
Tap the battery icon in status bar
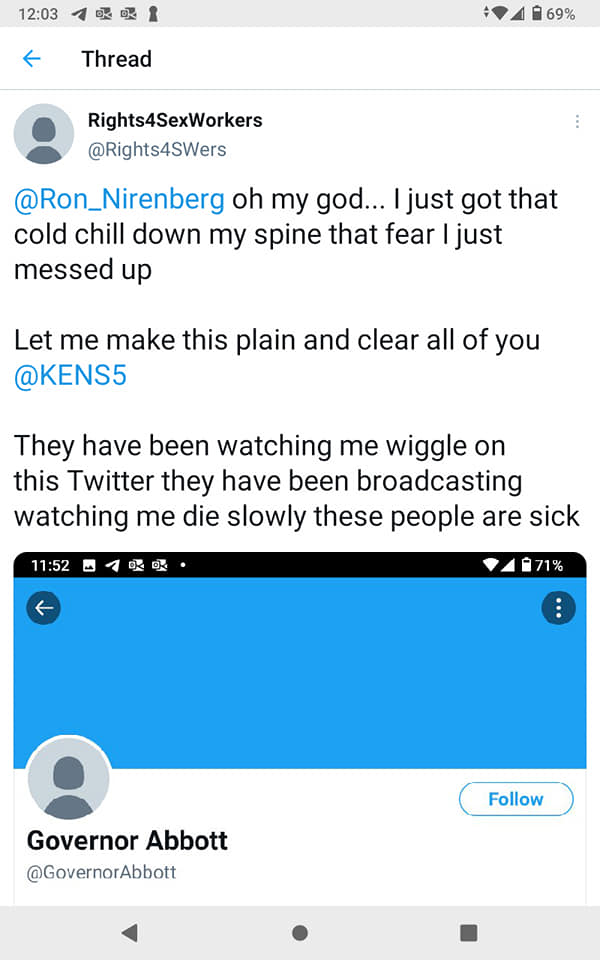[x=535, y=15]
